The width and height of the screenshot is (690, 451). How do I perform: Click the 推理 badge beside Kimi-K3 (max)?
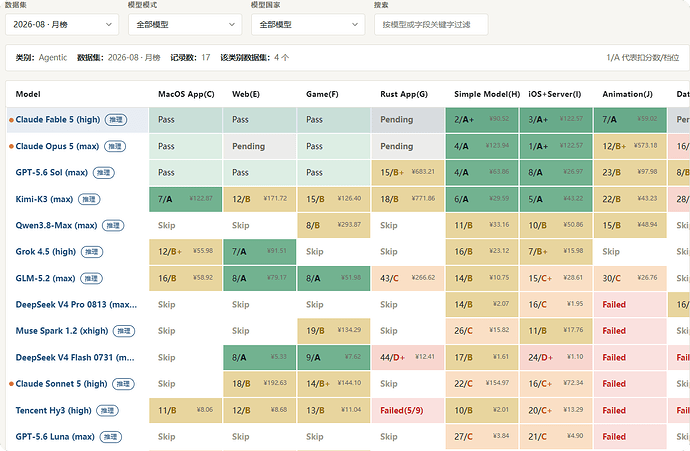[89, 199]
